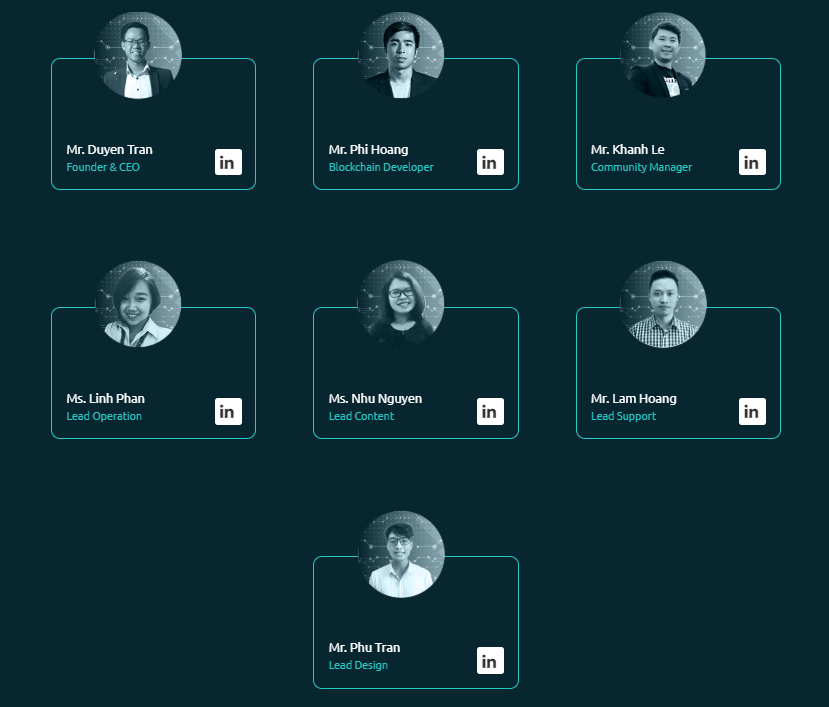Viewport: 829px width, 707px height.
Task: Click the Lead Design role label
Action: tap(358, 665)
